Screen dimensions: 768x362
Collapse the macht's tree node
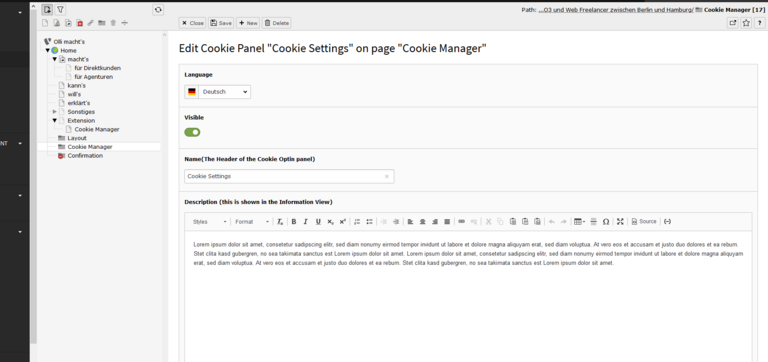coord(55,59)
